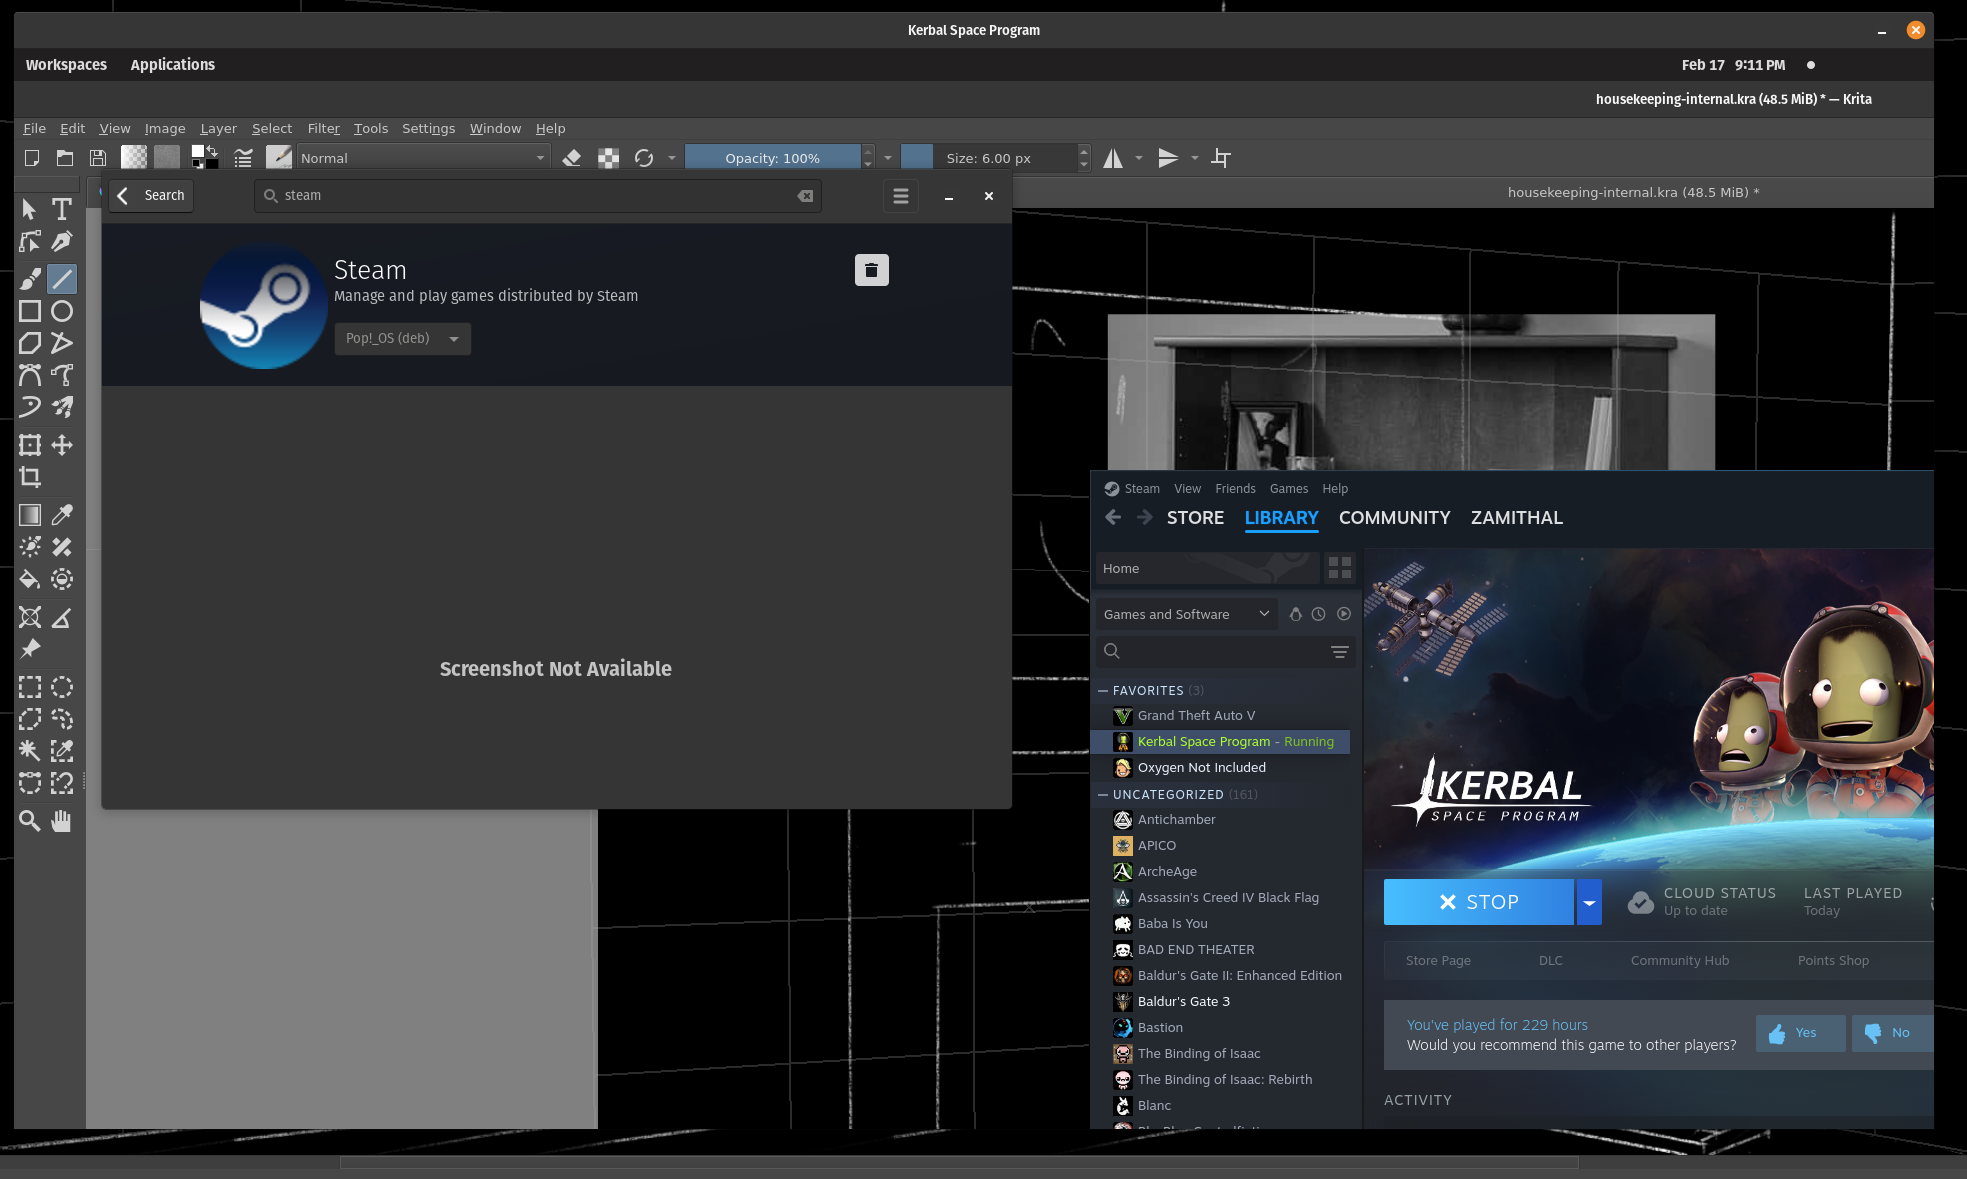The height and width of the screenshot is (1179, 1967).
Task: Toggle Preserve Alpha in Krita toolbar
Action: pyautogui.click(x=608, y=158)
